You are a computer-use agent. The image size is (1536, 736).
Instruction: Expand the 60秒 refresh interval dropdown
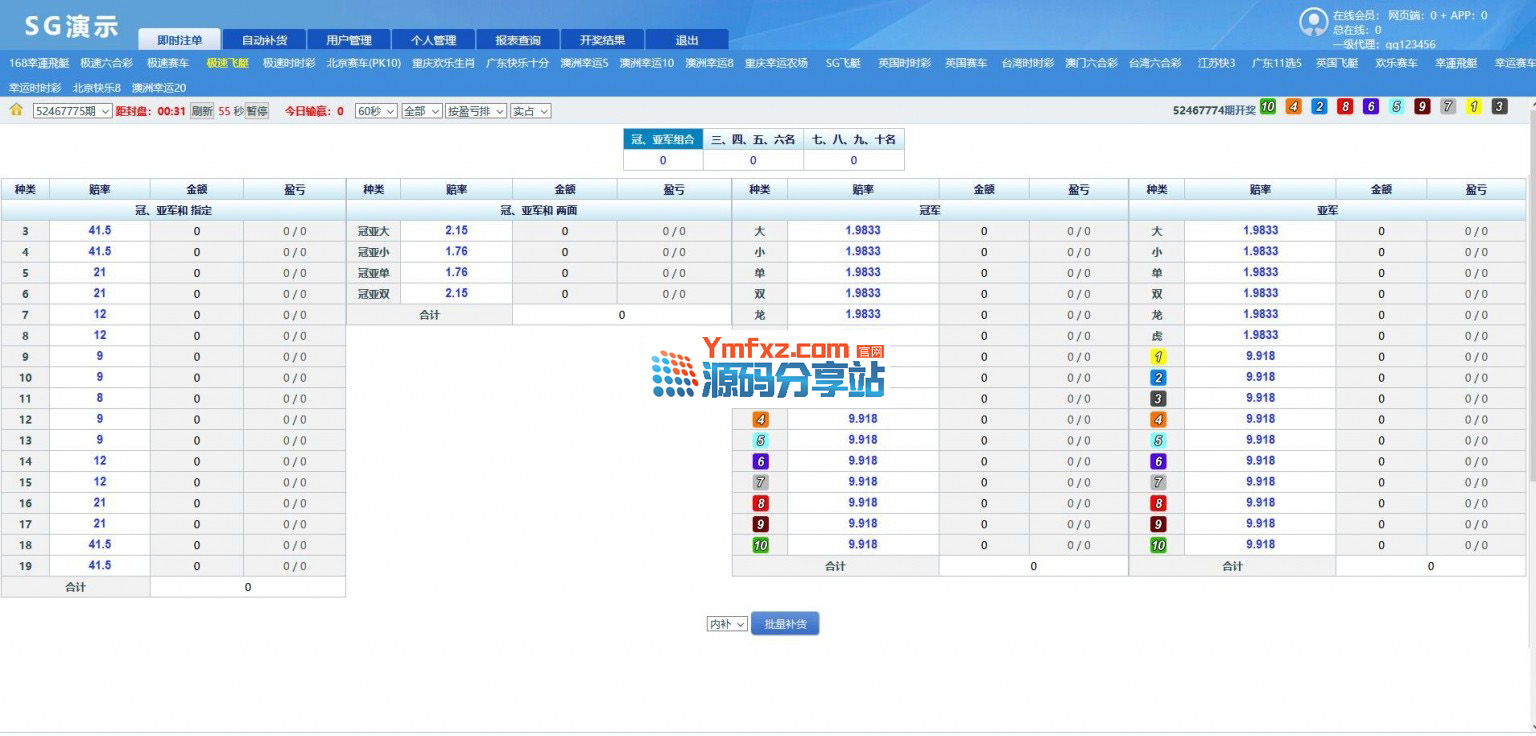[376, 111]
